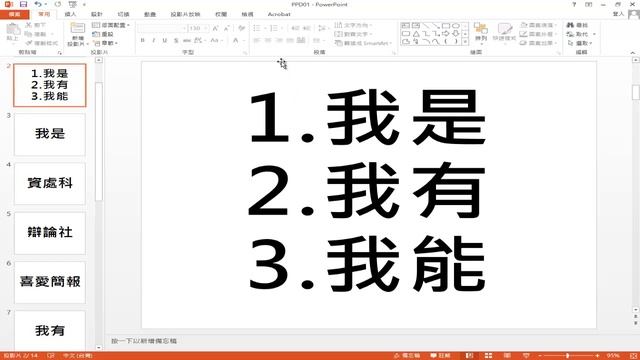Viewport: 640px width, 360px height.
Task: Open the Shape Fill dropdown
Action: pos(539,25)
